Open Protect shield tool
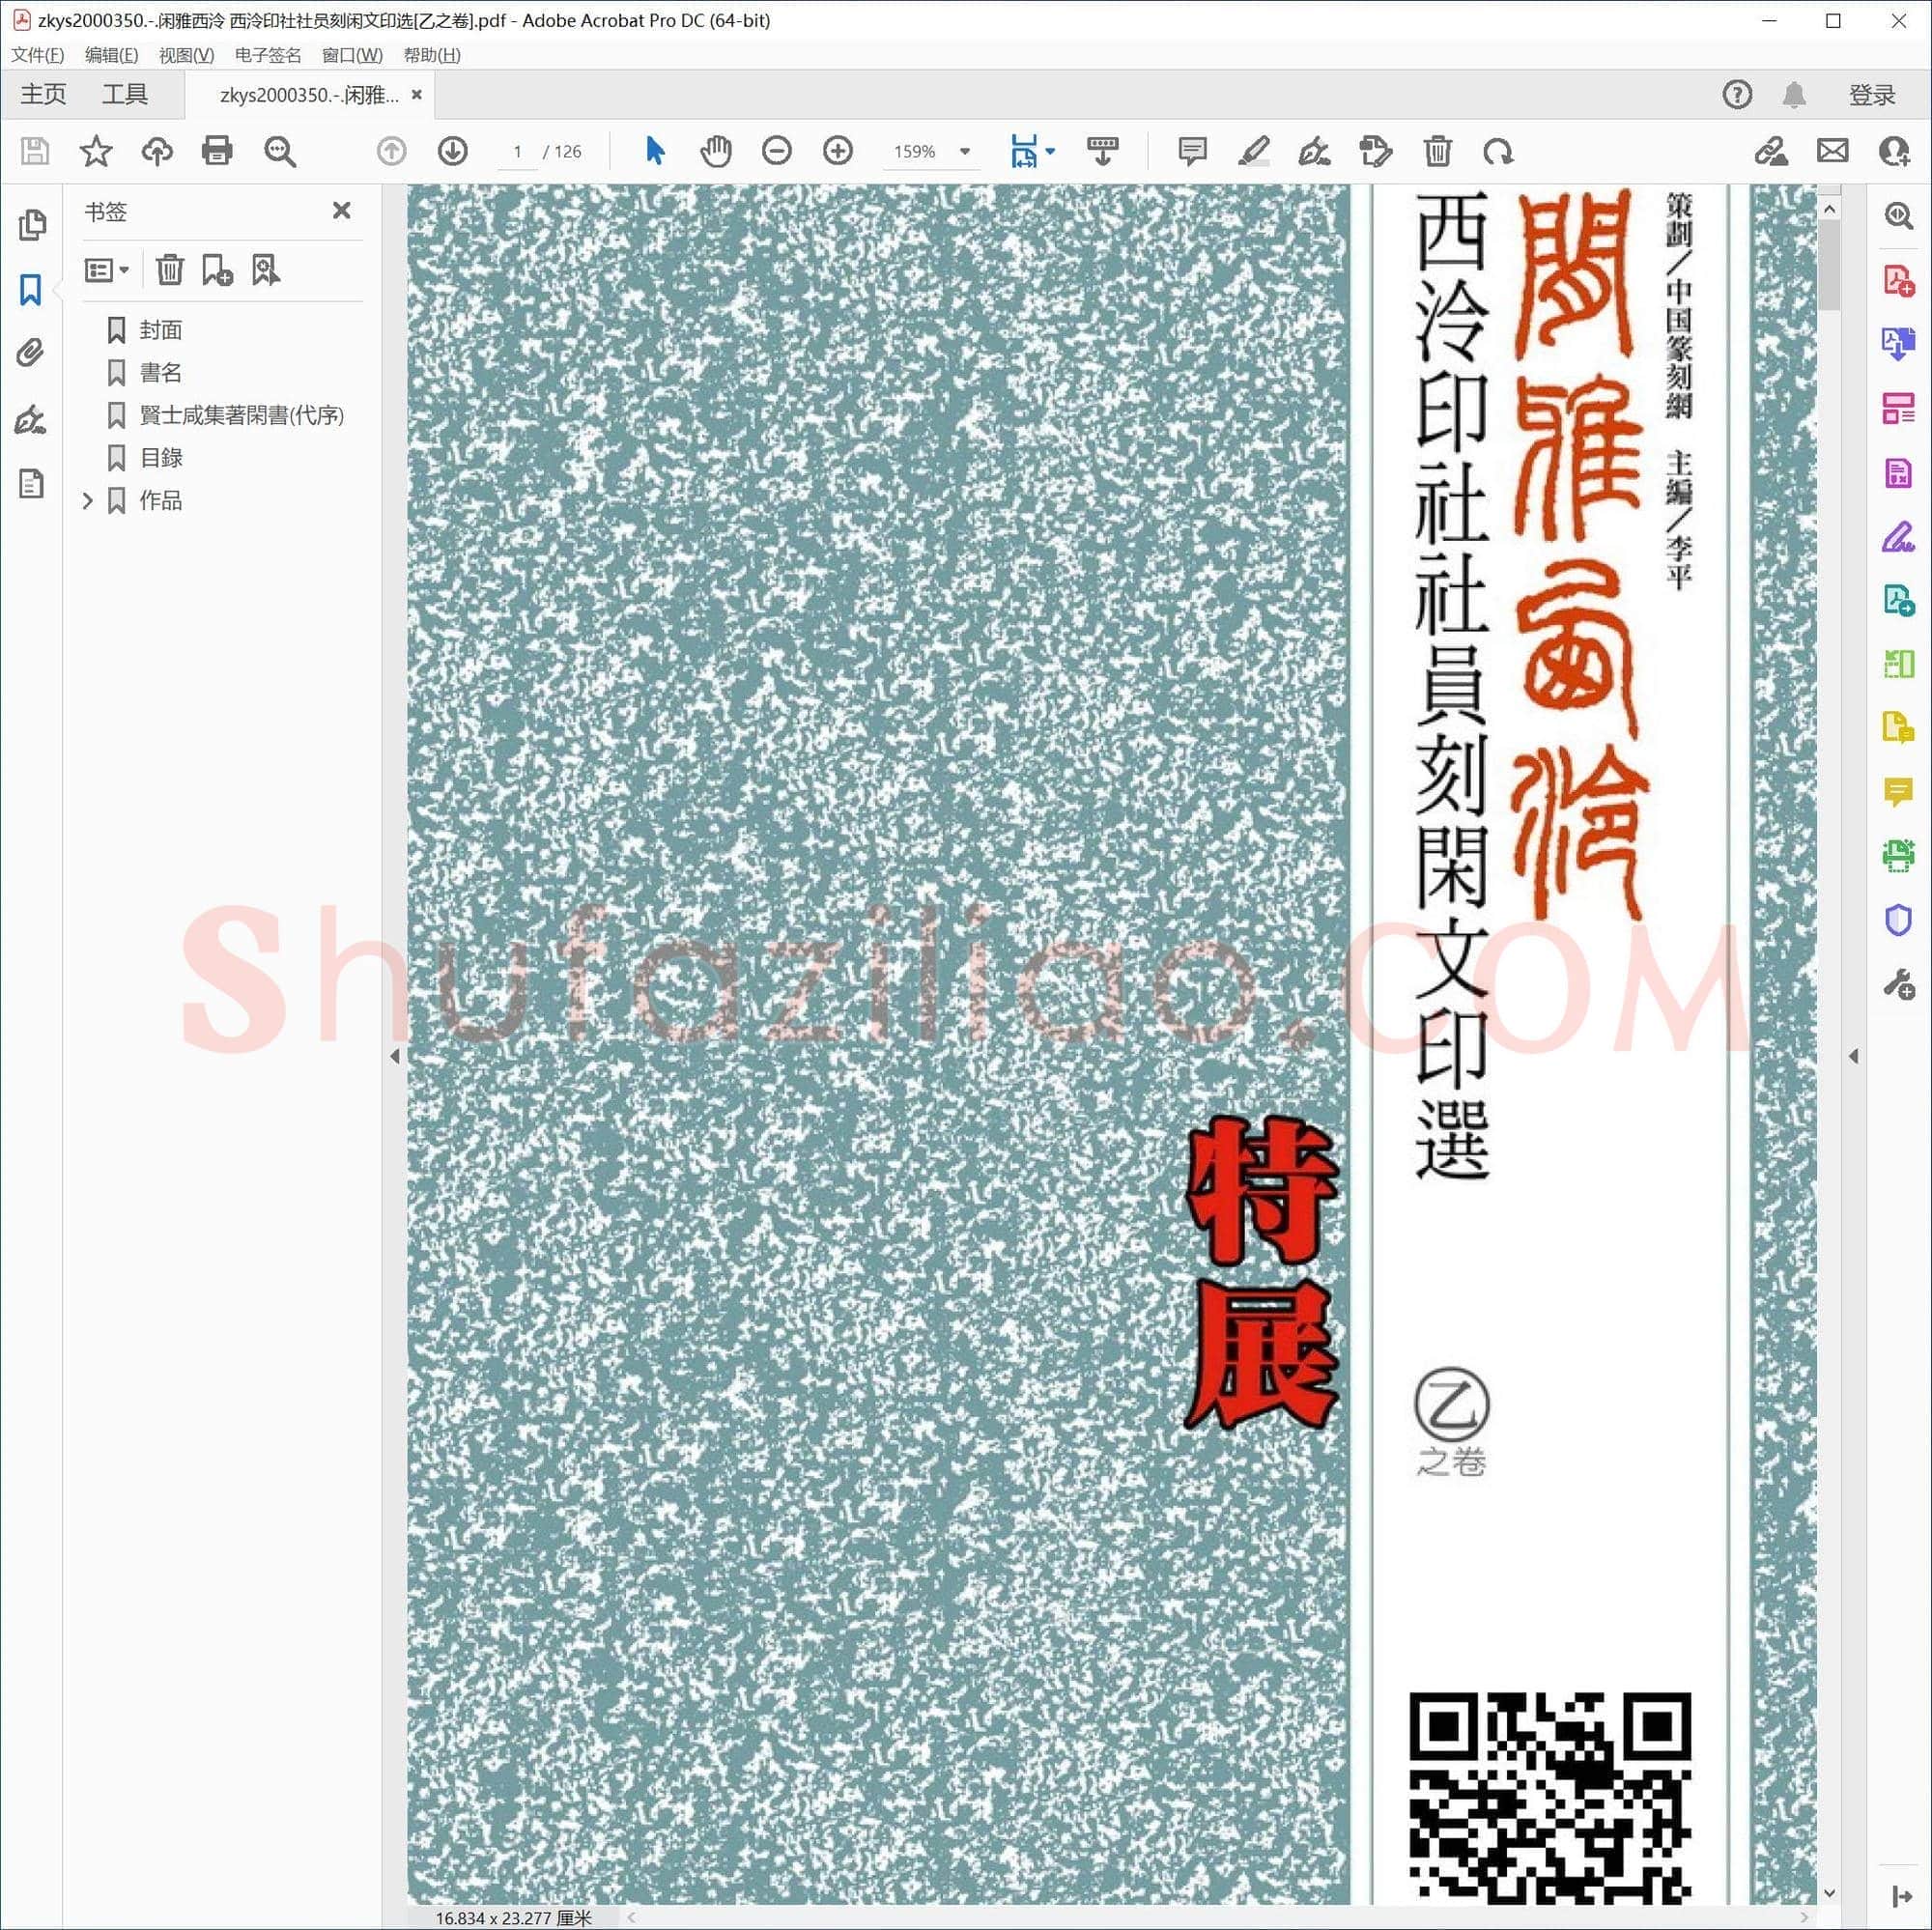 point(1898,920)
